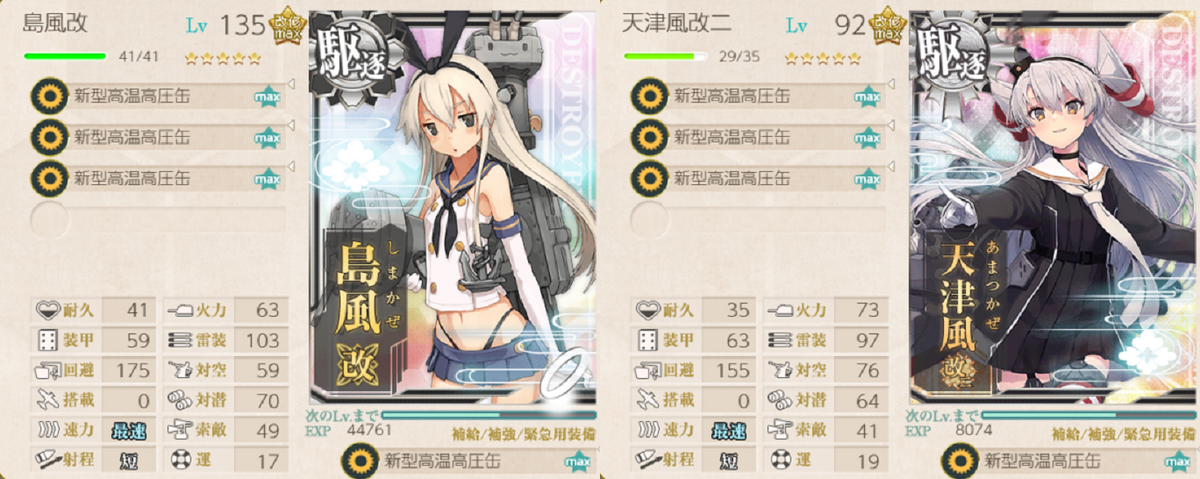
Task: Select the Amatsukaze 天津風 character card
Action: (1048, 205)
